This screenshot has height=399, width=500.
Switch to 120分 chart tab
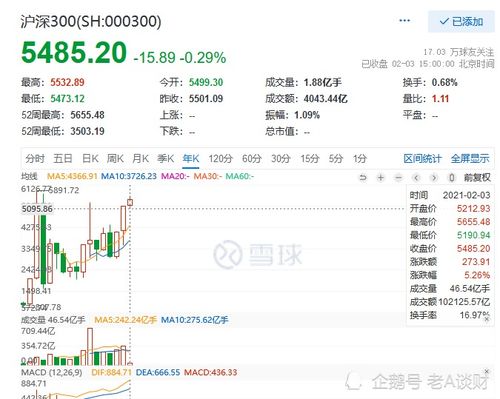tap(221, 159)
